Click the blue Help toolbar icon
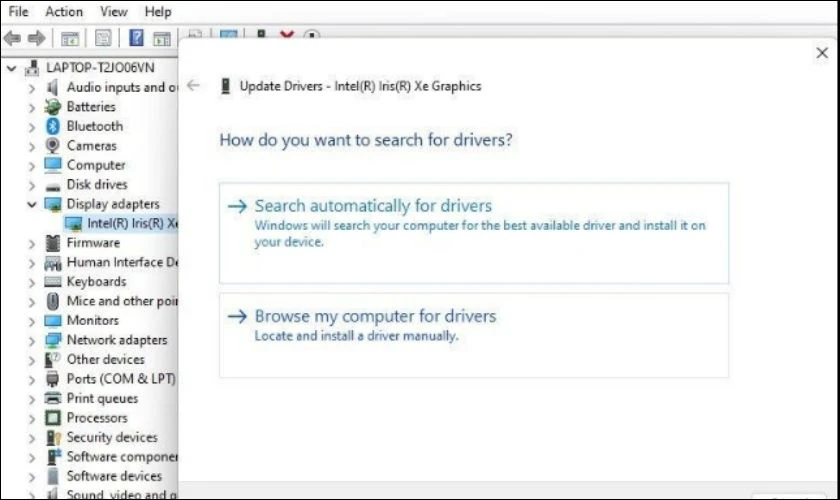This screenshot has width=840, height=500. click(x=136, y=38)
